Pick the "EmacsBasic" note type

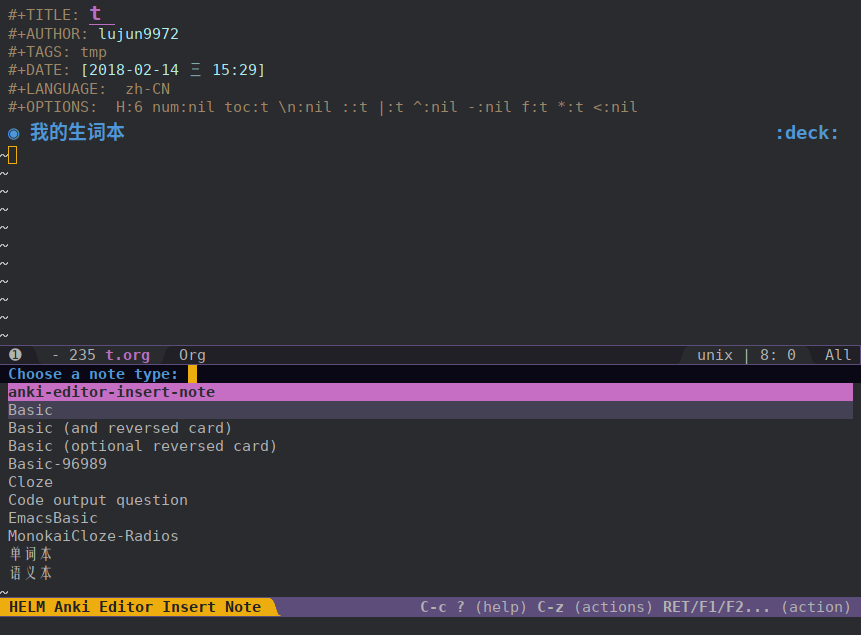point(52,517)
